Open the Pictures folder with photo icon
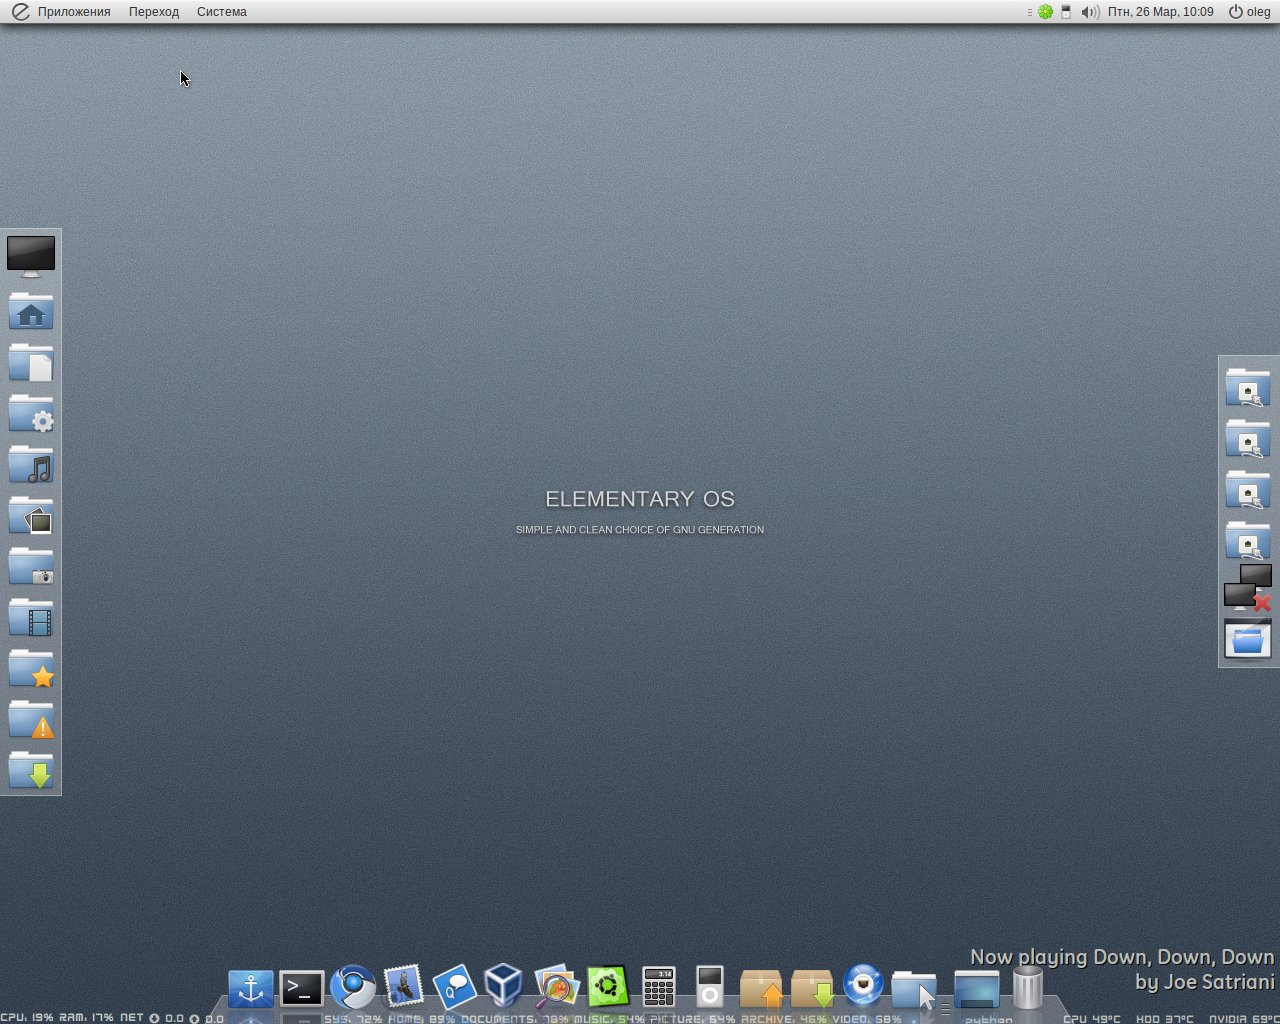This screenshot has height=1024, width=1280. pos(31,516)
